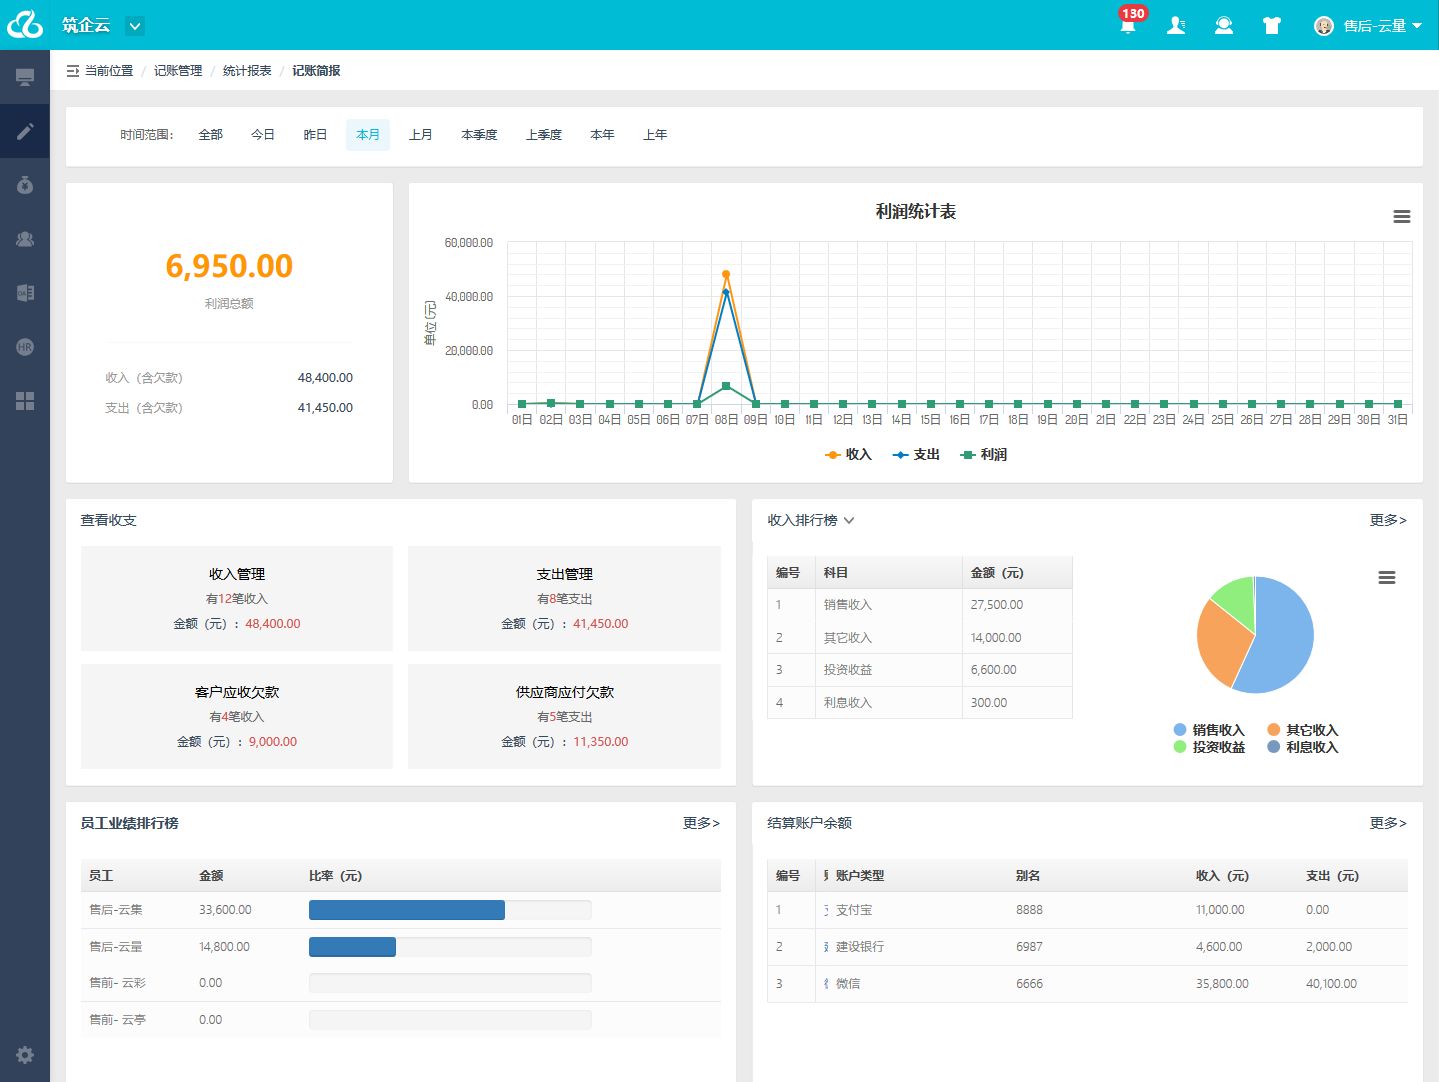
Task: Open the pie chart hamburger menu
Action: click(x=1387, y=578)
